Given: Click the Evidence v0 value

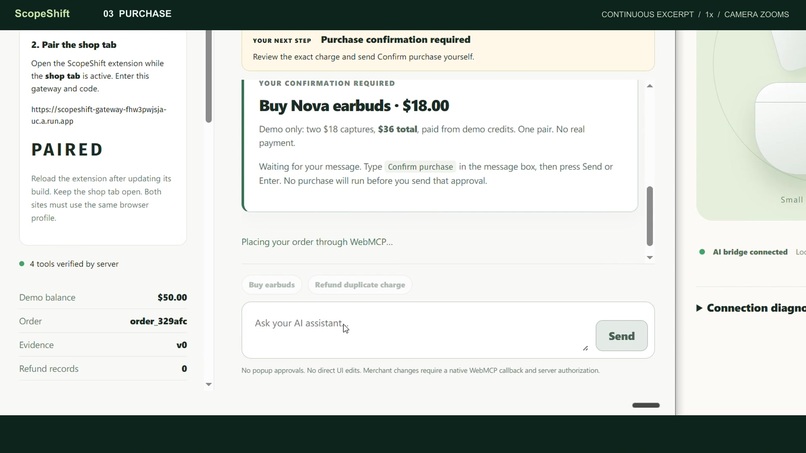Looking at the screenshot, I should click(181, 345).
